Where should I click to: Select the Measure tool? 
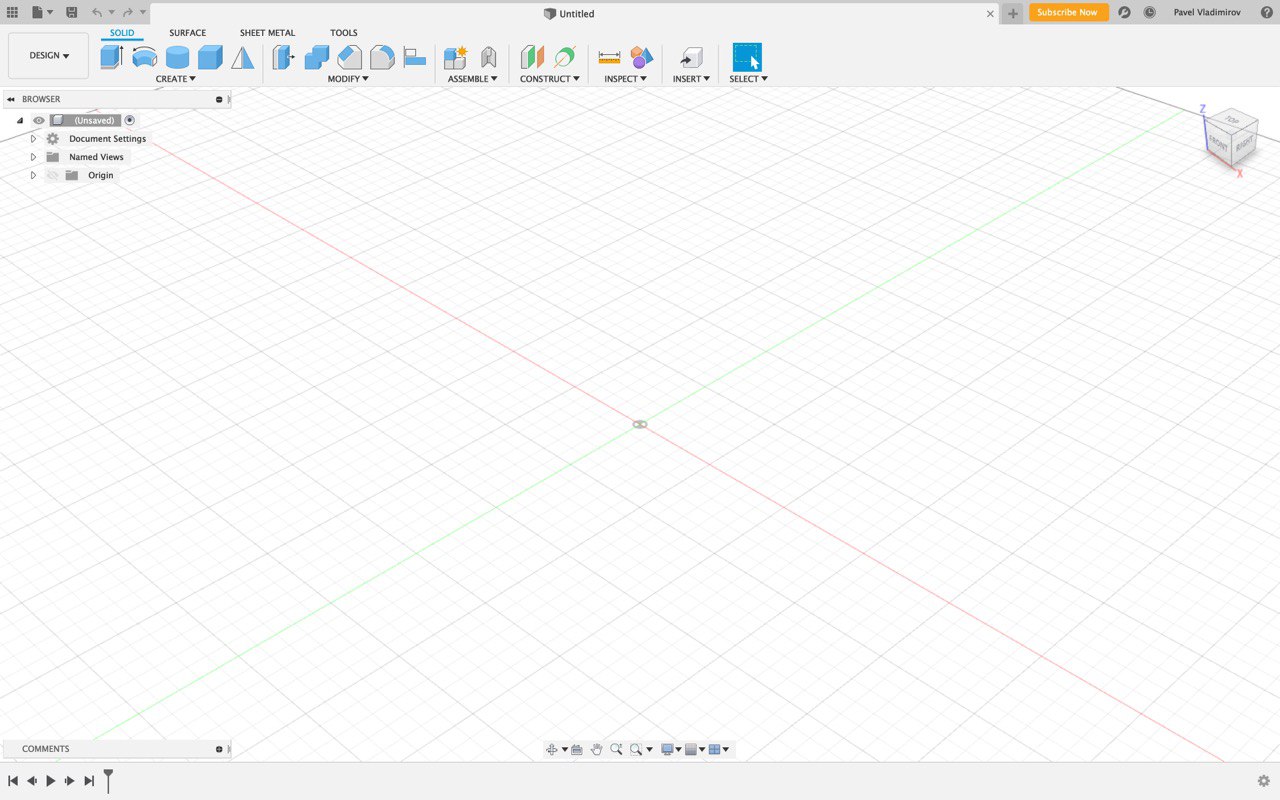coord(609,57)
